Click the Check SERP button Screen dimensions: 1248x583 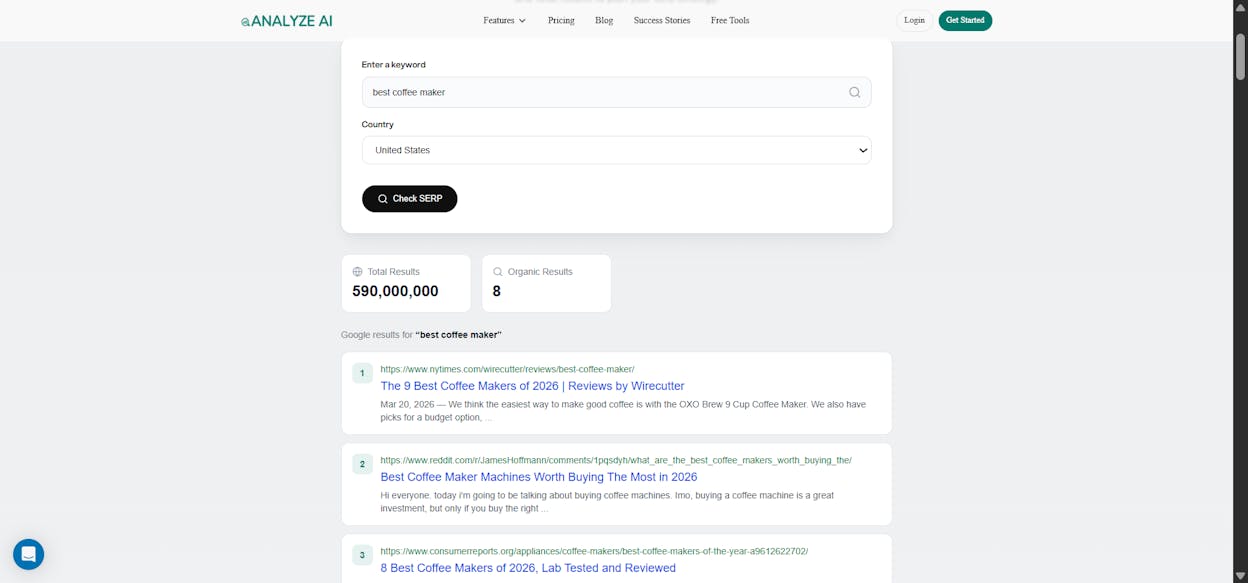point(409,199)
